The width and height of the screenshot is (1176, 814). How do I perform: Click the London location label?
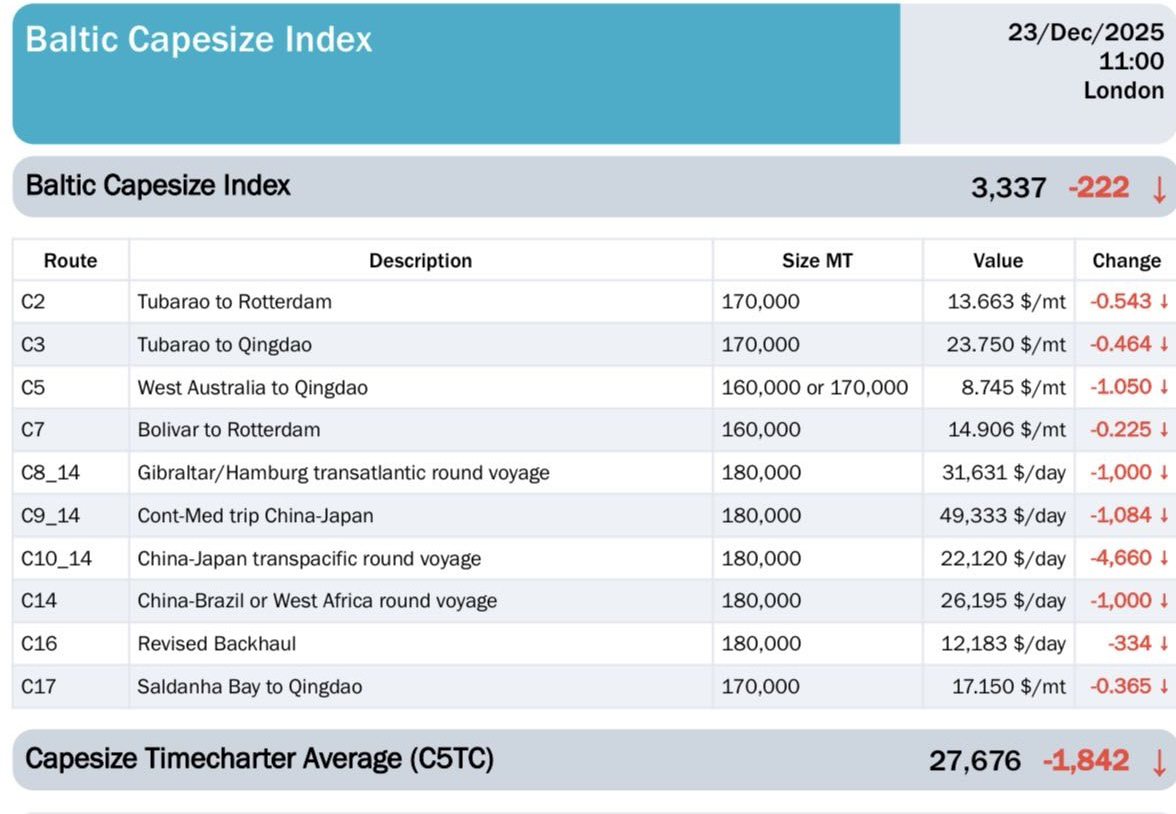point(1124,90)
